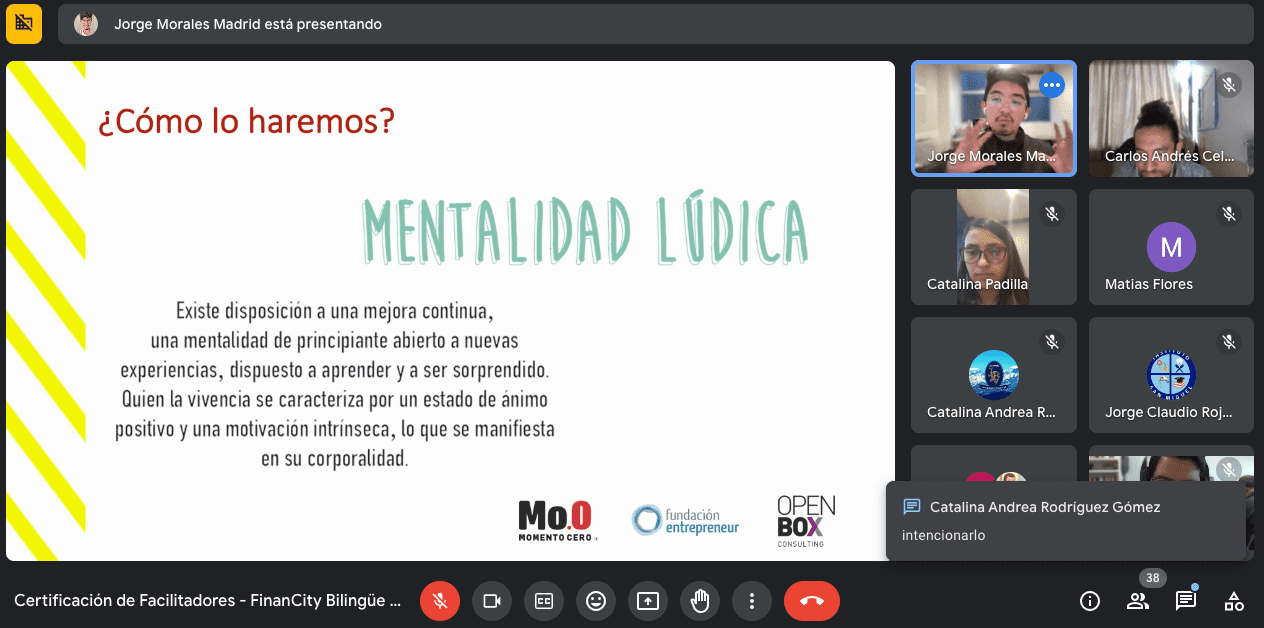This screenshot has height=628, width=1264.
Task: Click the 'Jorge Morales Ma...' name label
Action: [991, 156]
